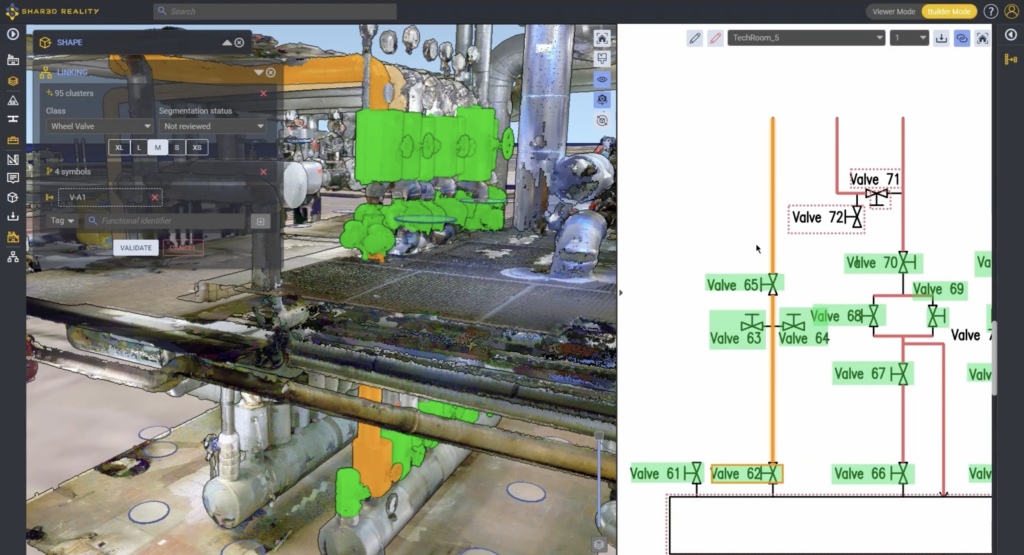This screenshot has height=555, width=1024.
Task: Open the TechRoom_5 diagram dropdown
Action: [806, 38]
